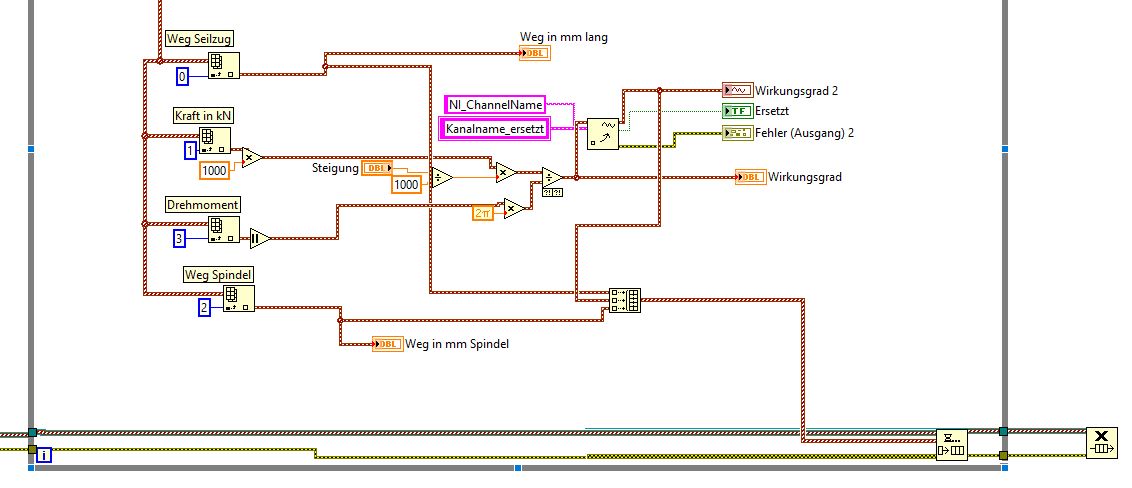The image size is (1132, 488).
Task: Click the Release Queue node
Action: 1102,443
